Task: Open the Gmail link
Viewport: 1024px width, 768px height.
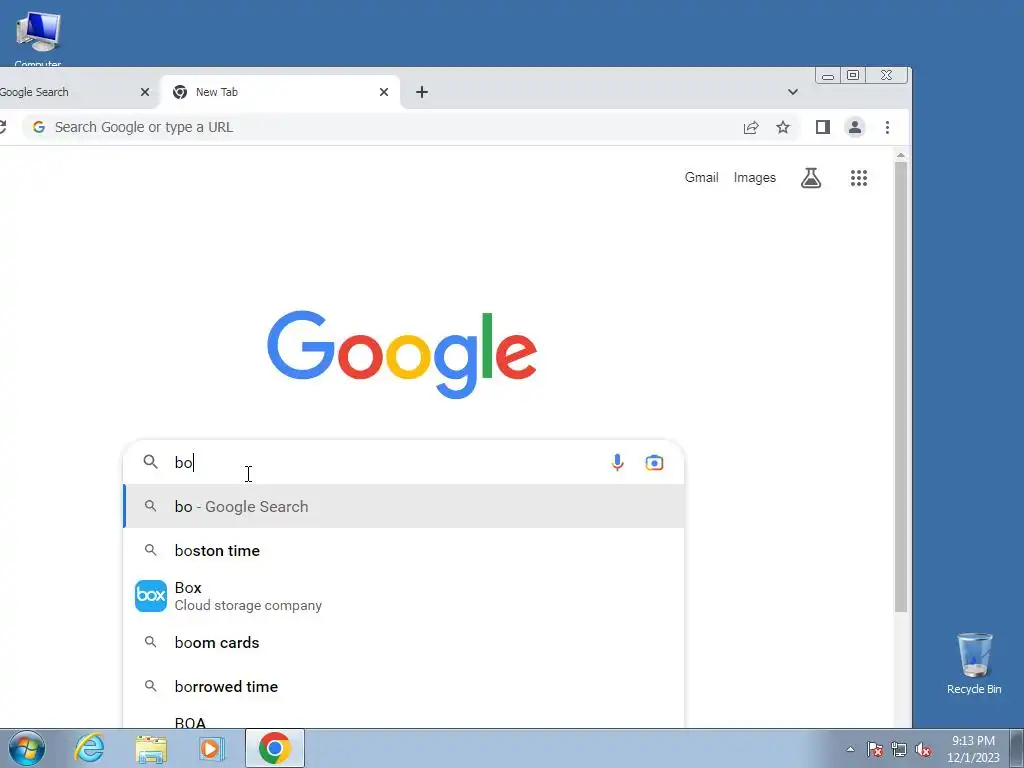Action: tap(701, 178)
